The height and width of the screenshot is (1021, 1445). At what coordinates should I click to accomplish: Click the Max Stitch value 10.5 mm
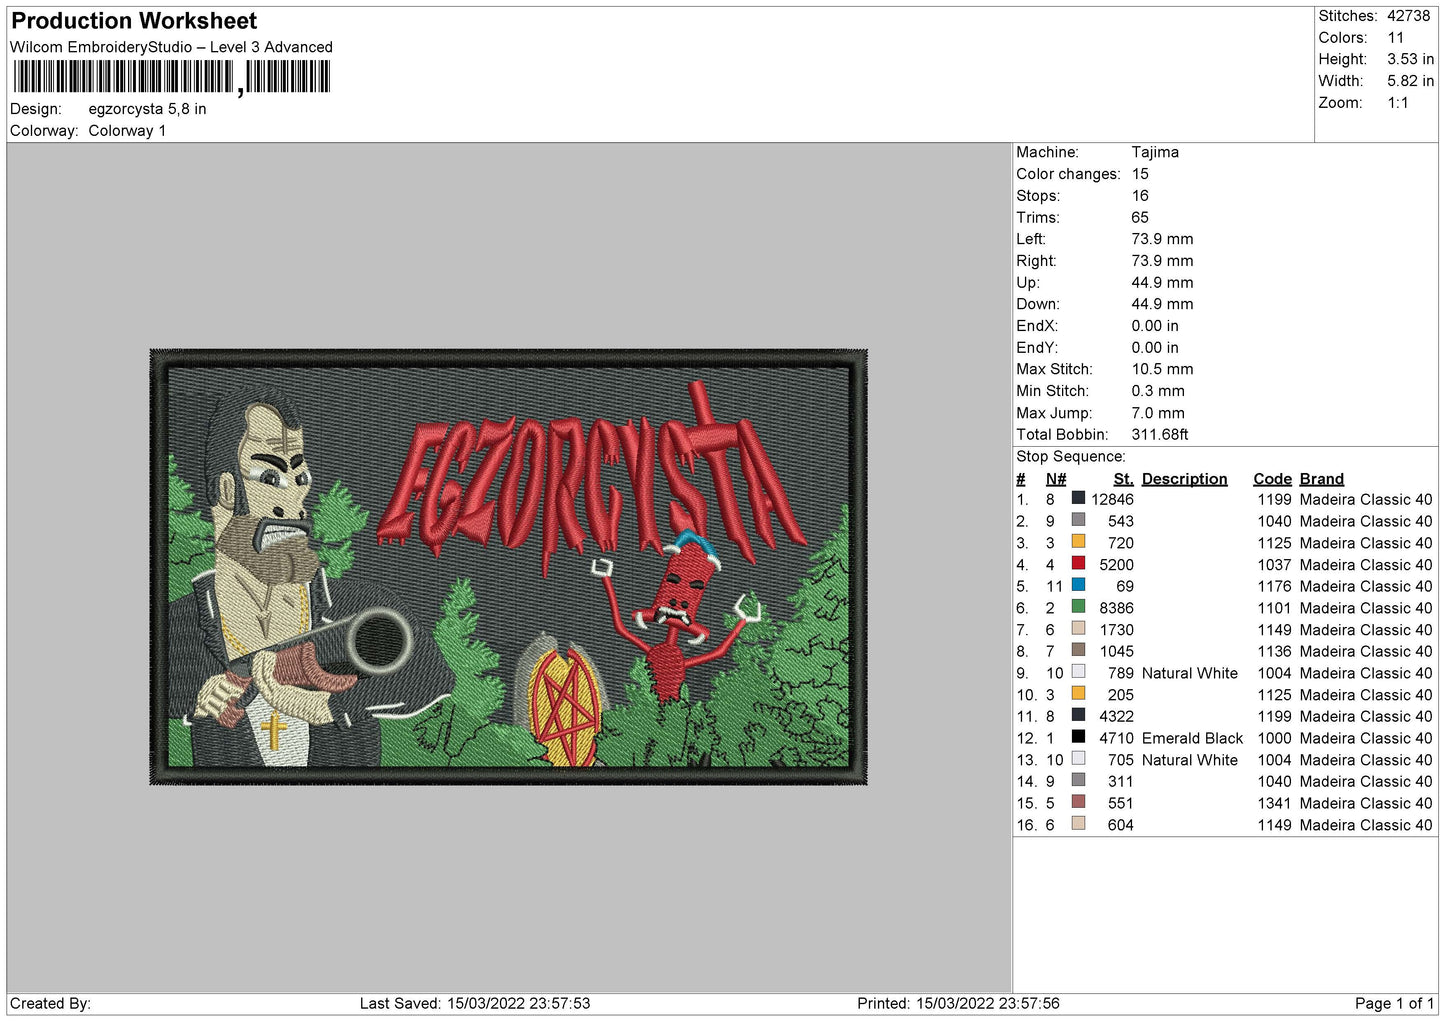pyautogui.click(x=1162, y=369)
